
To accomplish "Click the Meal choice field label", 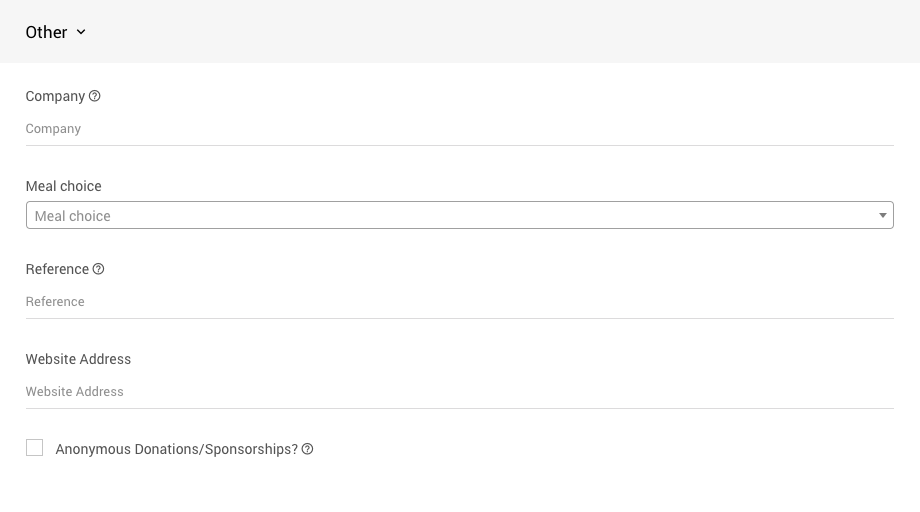I will pyautogui.click(x=63, y=186).
